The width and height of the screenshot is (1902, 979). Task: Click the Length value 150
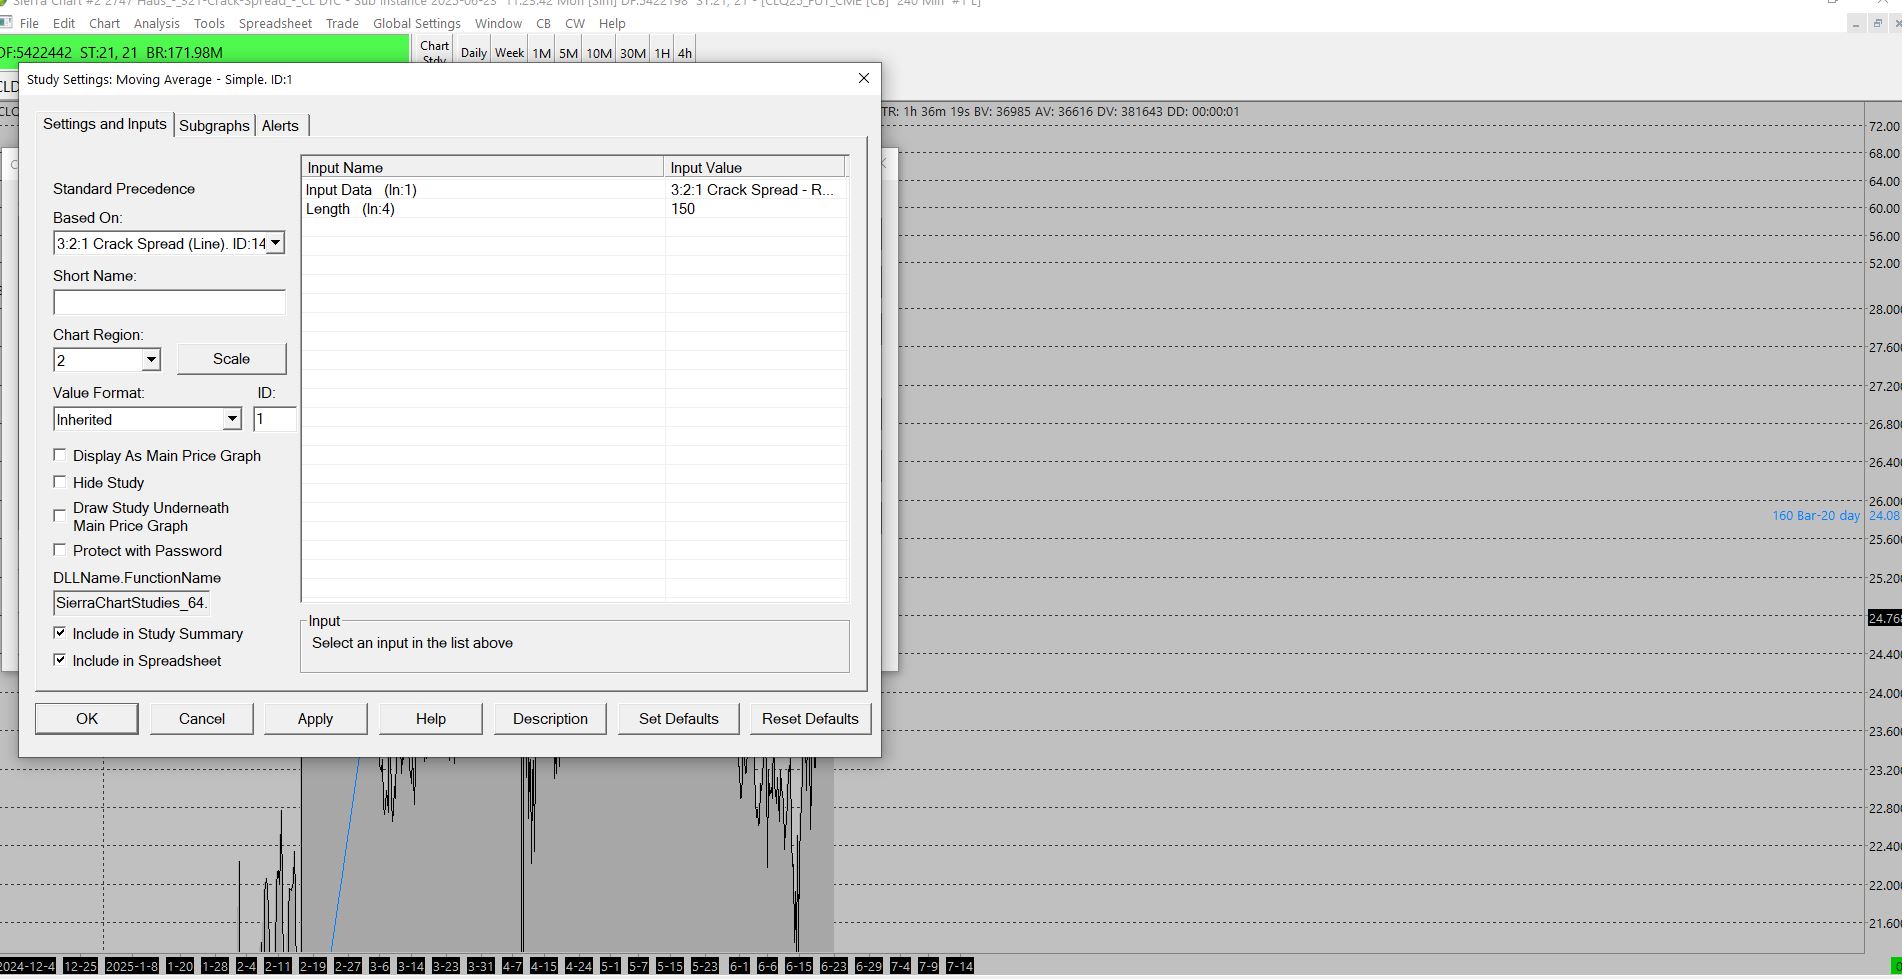coord(683,209)
